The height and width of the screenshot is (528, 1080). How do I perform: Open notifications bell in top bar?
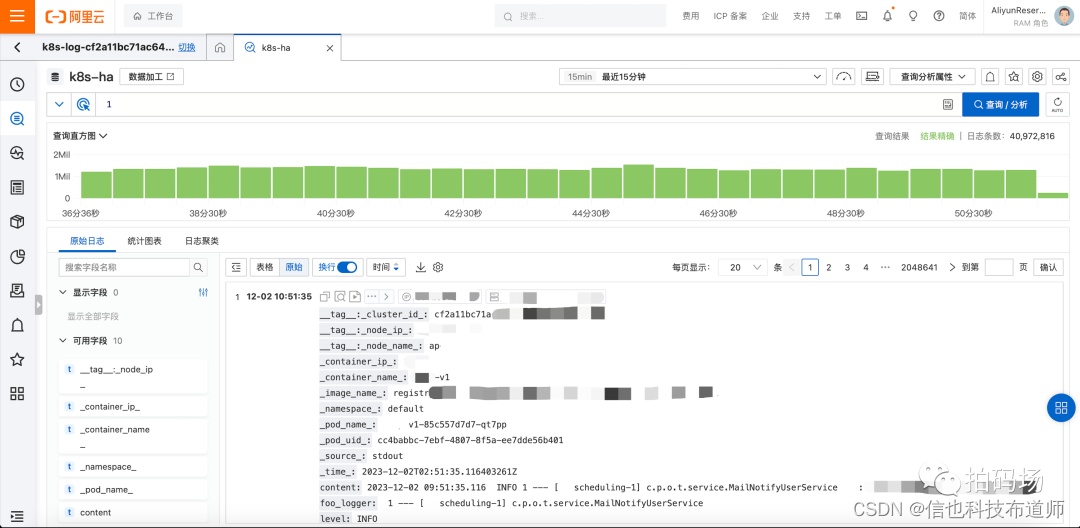tap(887, 16)
